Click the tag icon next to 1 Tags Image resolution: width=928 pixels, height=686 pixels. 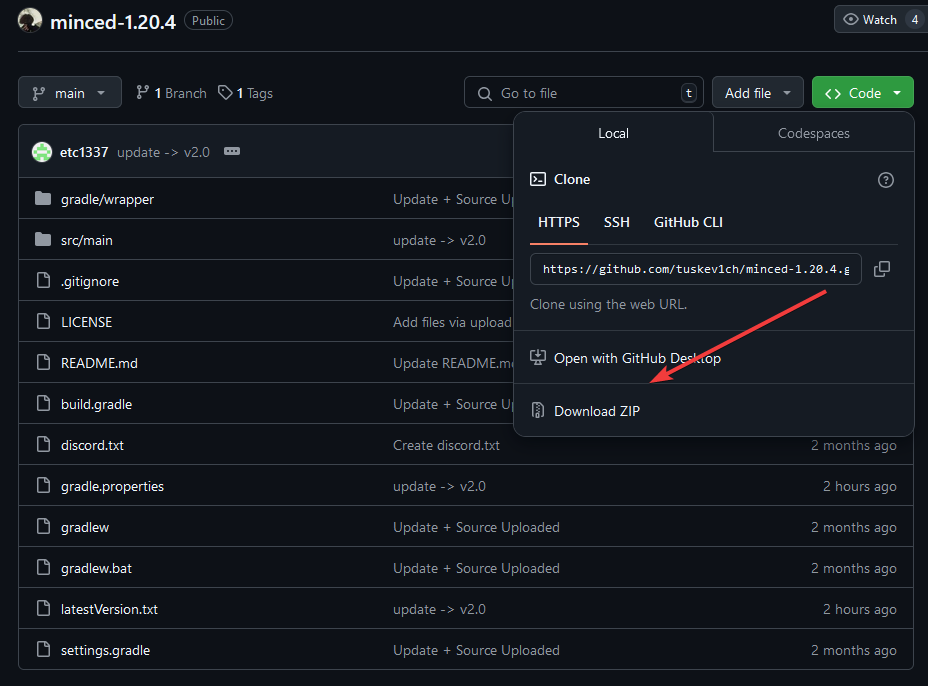pos(225,92)
